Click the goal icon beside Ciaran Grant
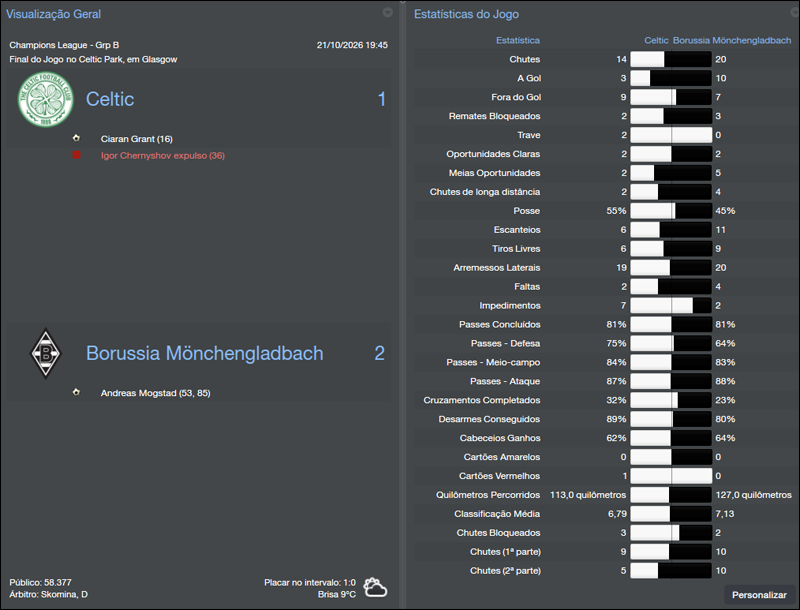Viewport: 800px width, 610px height. [x=76, y=138]
